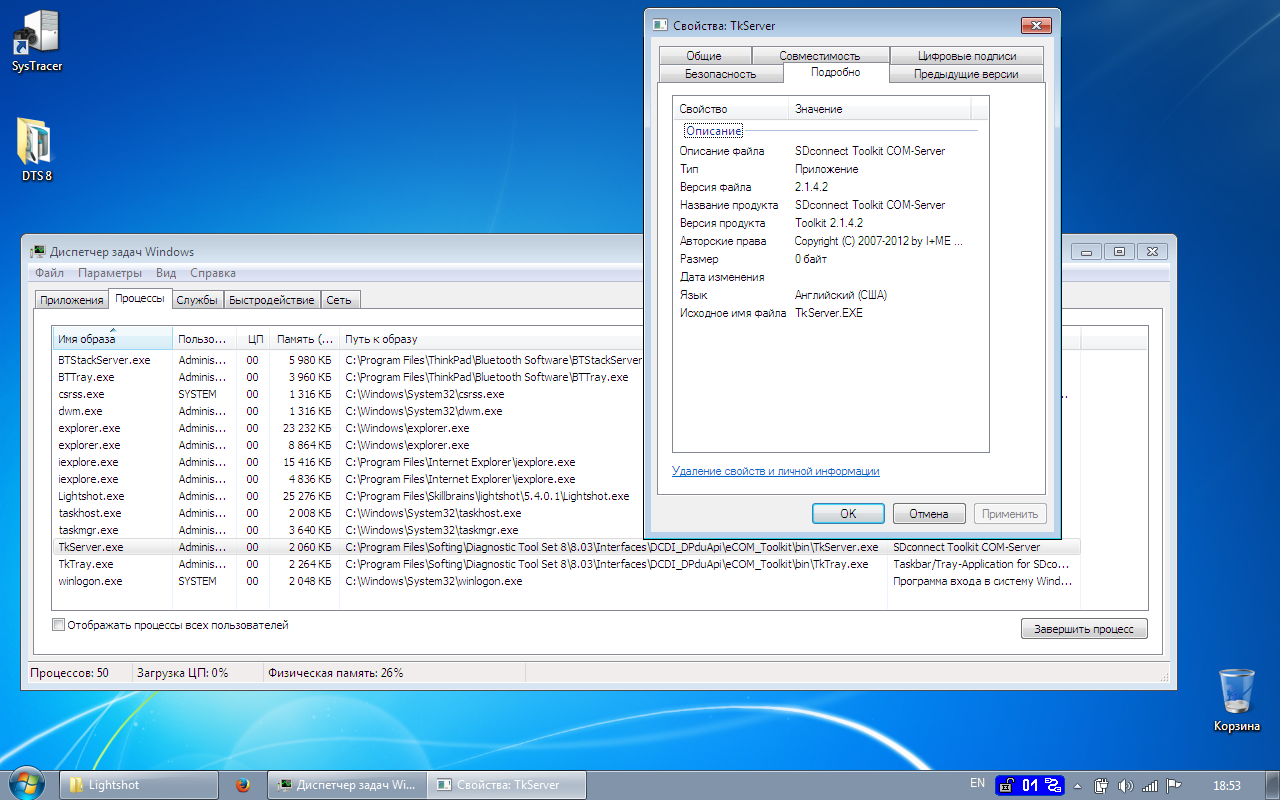Click the EN language indicator
The height and width of the screenshot is (800, 1280).
(977, 783)
